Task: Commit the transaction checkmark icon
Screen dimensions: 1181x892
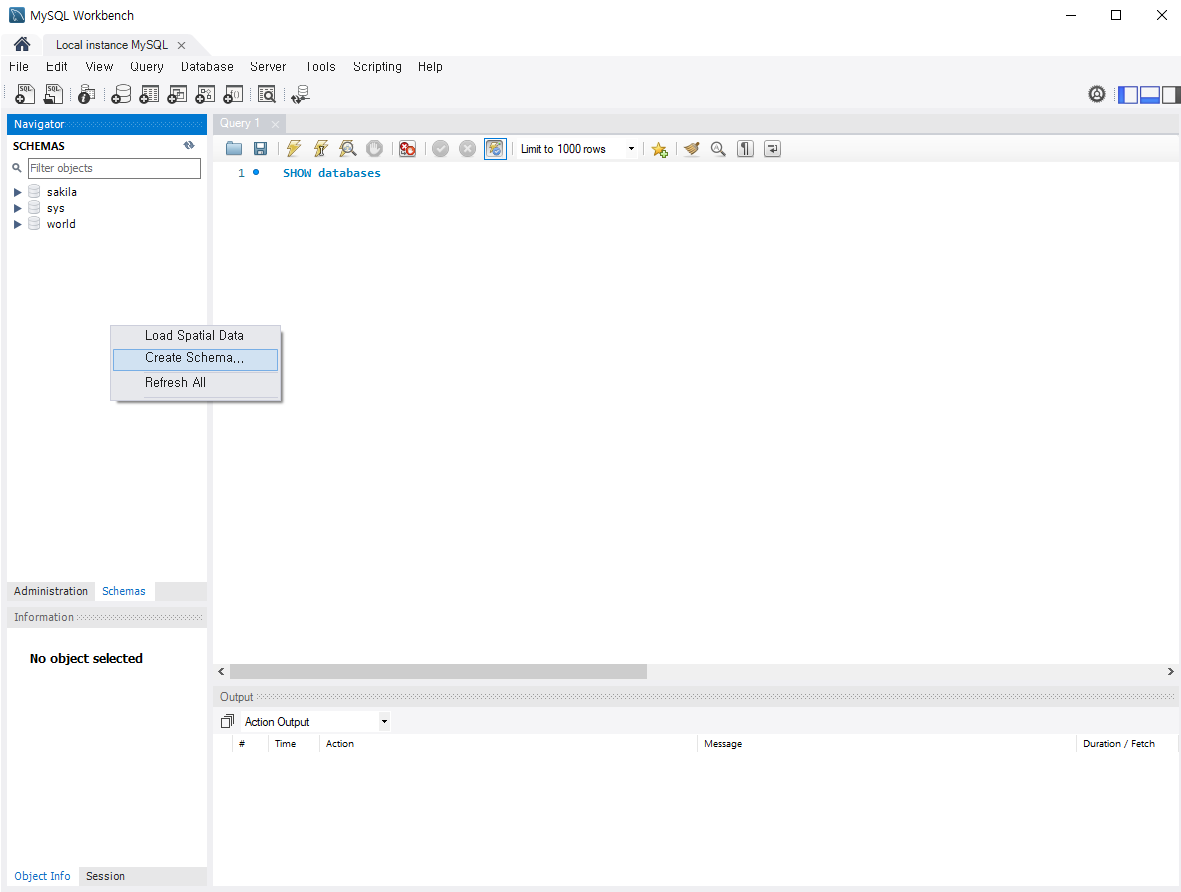Action: coord(441,148)
